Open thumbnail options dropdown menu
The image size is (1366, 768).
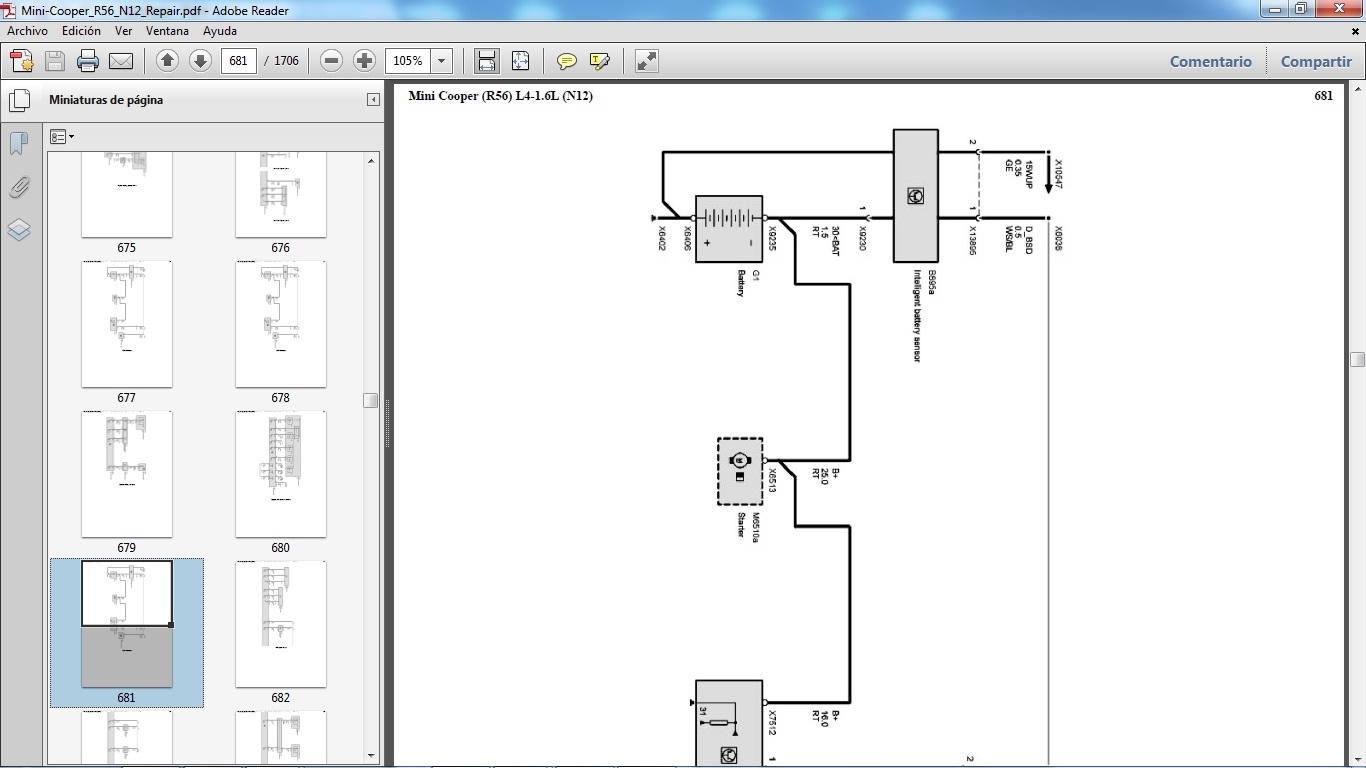tap(62, 137)
